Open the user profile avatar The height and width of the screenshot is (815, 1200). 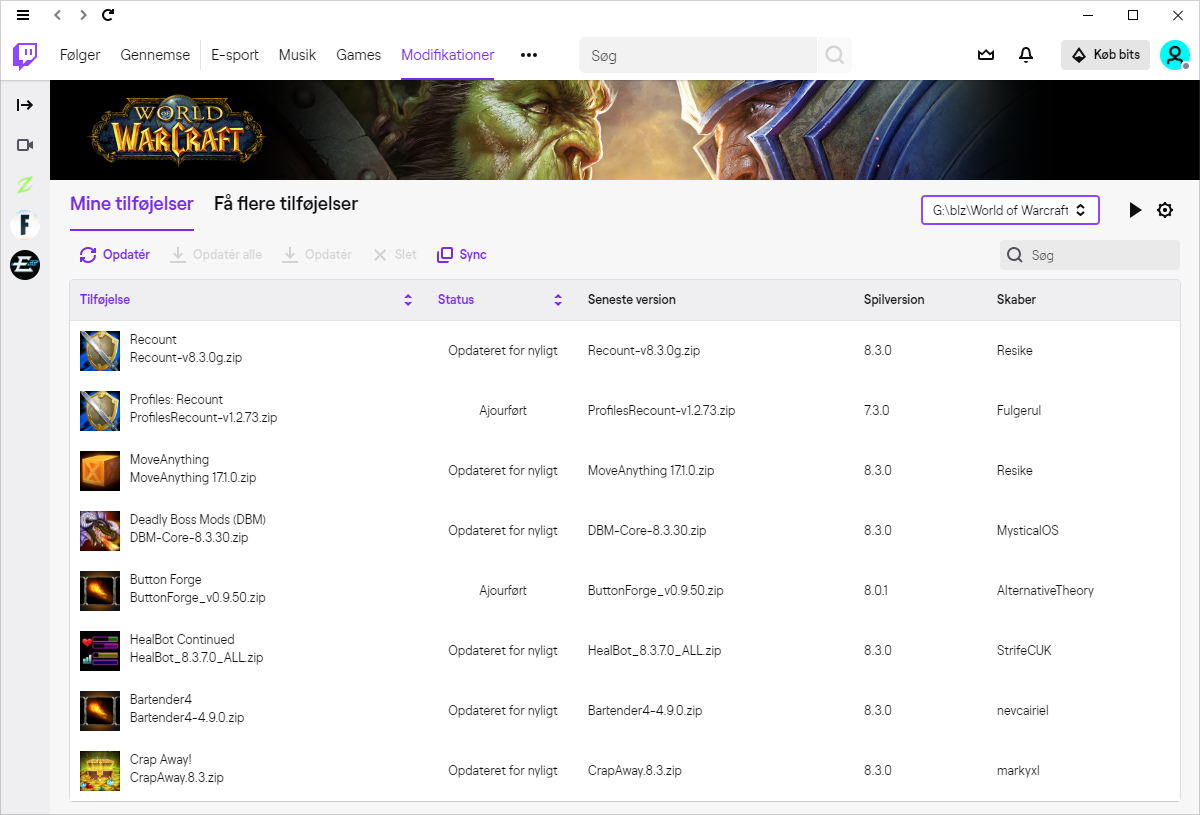pyautogui.click(x=1174, y=55)
